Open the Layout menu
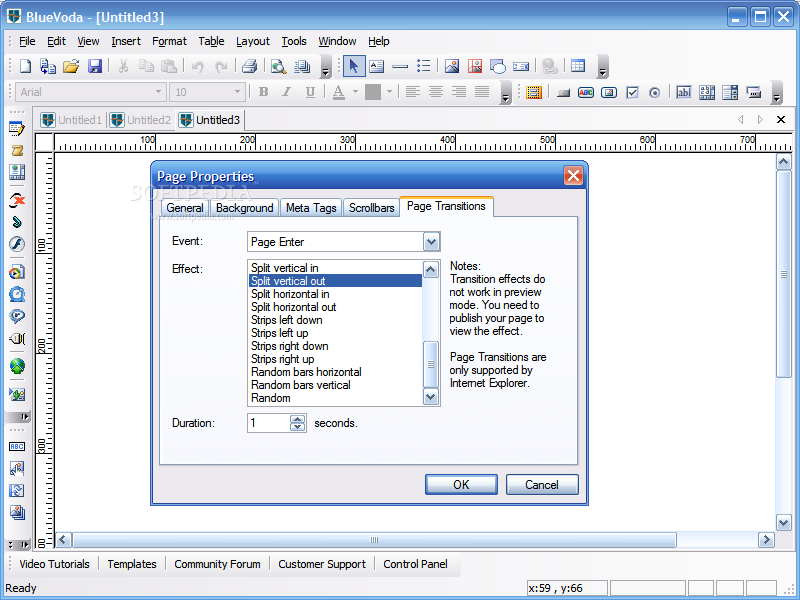Viewport: 800px width, 600px height. [252, 41]
